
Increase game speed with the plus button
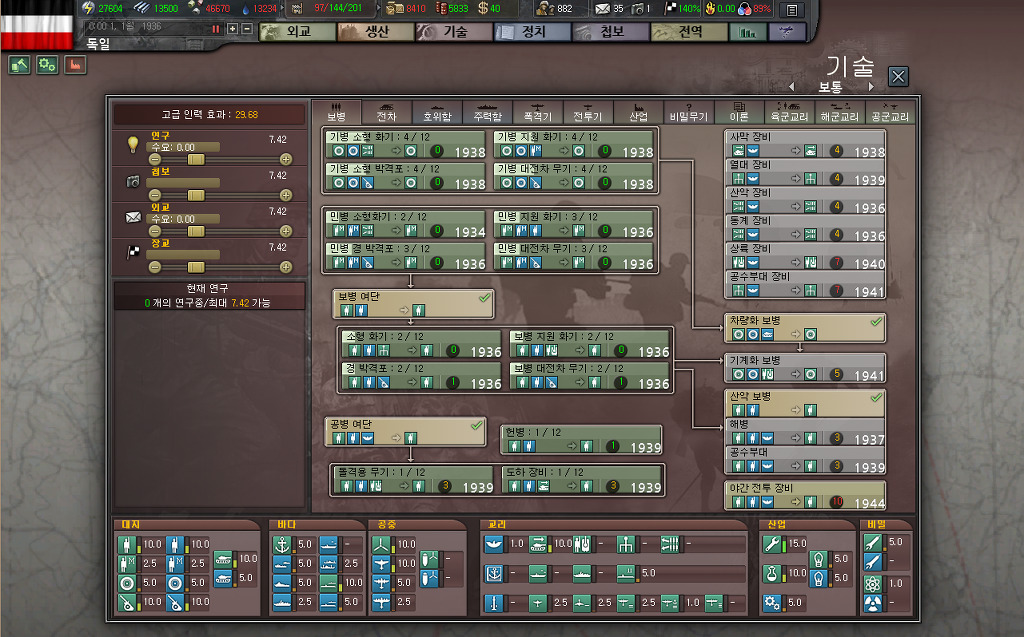tap(233, 29)
